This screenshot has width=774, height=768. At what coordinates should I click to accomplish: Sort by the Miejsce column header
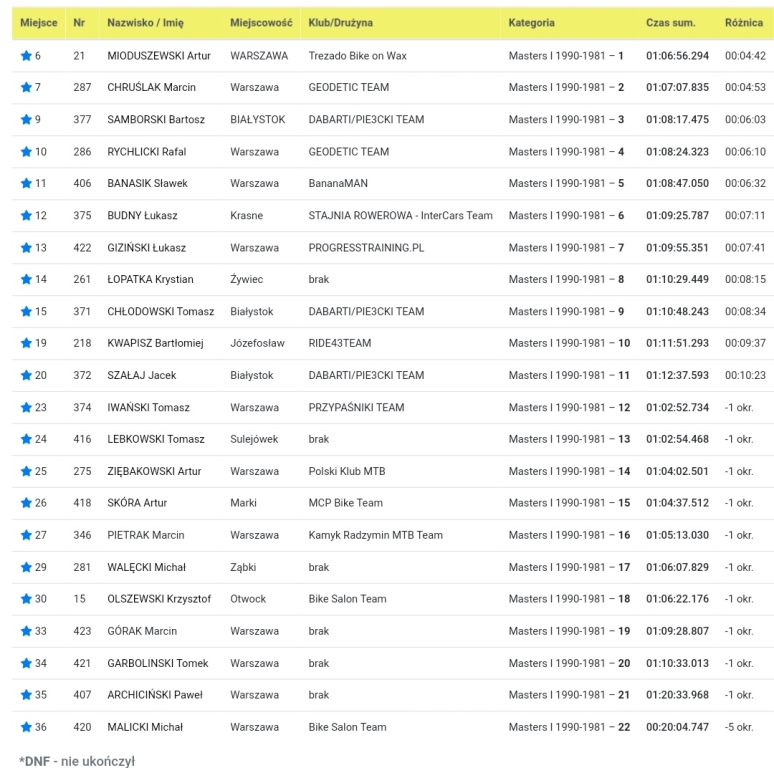pos(39,23)
